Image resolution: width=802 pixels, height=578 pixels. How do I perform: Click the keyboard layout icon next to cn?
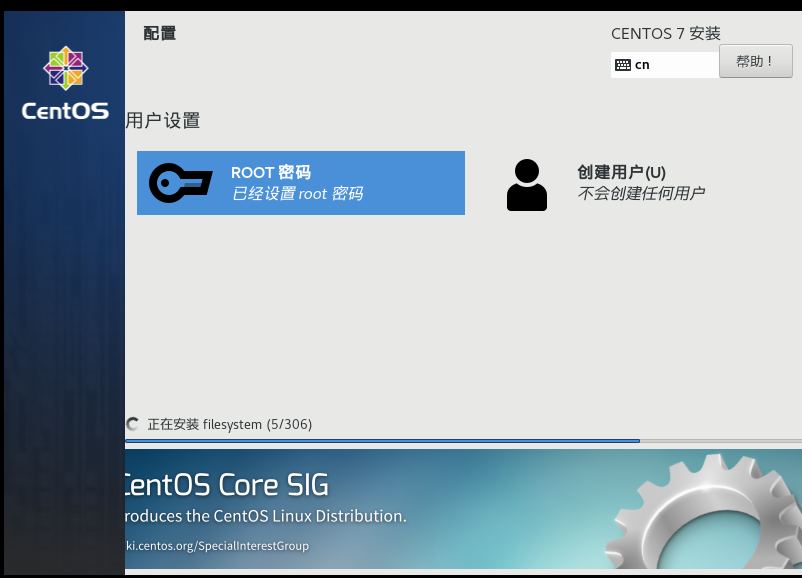click(625, 63)
